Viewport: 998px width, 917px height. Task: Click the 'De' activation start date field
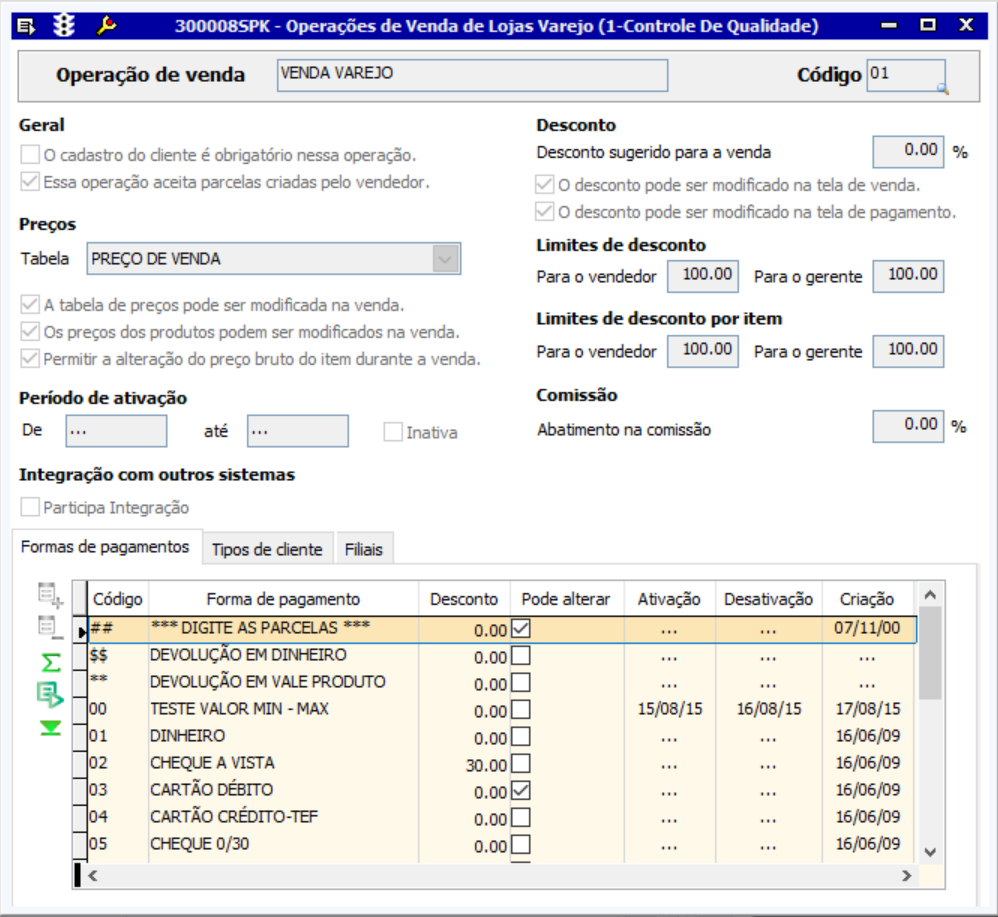pyautogui.click(x=116, y=431)
